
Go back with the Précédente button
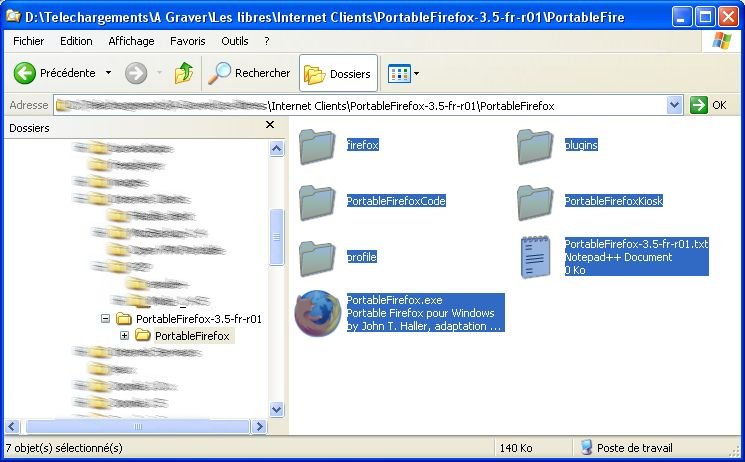pos(55,73)
